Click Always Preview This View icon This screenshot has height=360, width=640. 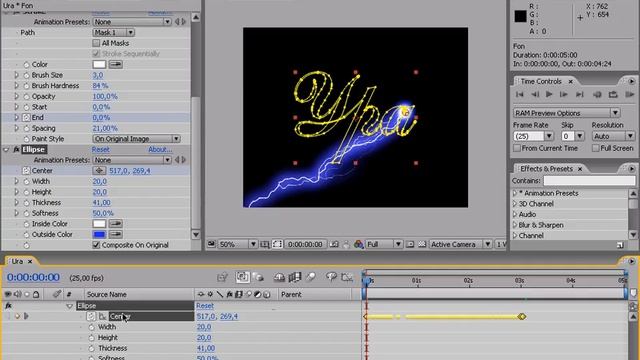211,244
